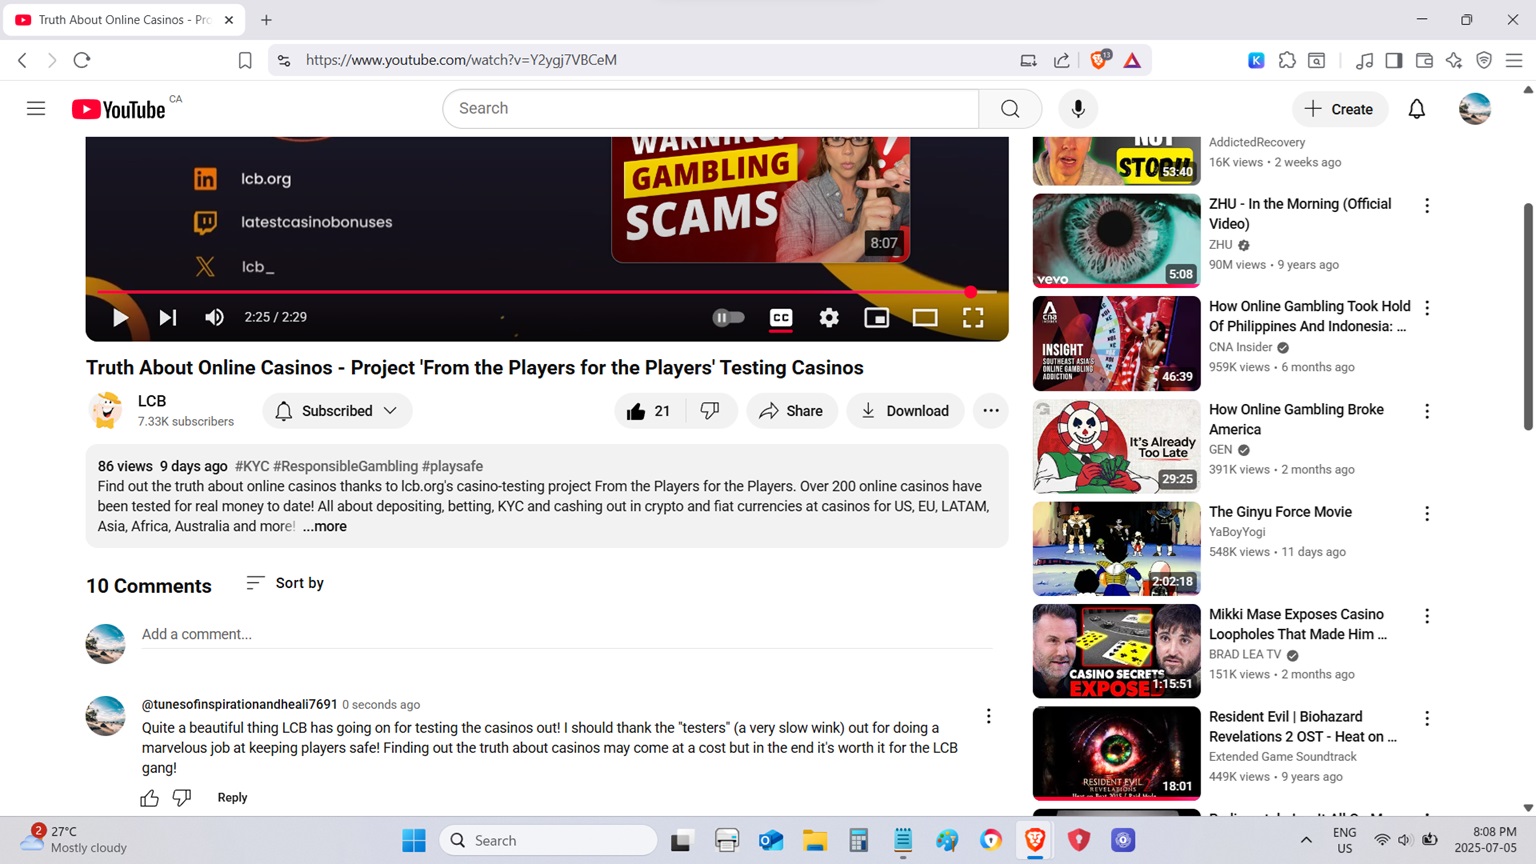Dislike the Truth About Online Casinos video
Image resolution: width=1536 pixels, height=864 pixels.
pos(710,411)
